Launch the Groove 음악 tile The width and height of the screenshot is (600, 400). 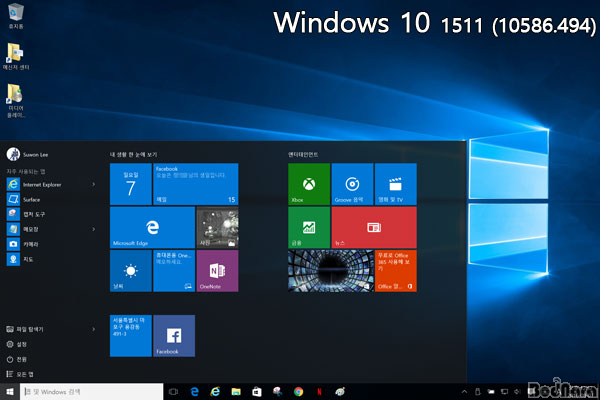point(352,184)
